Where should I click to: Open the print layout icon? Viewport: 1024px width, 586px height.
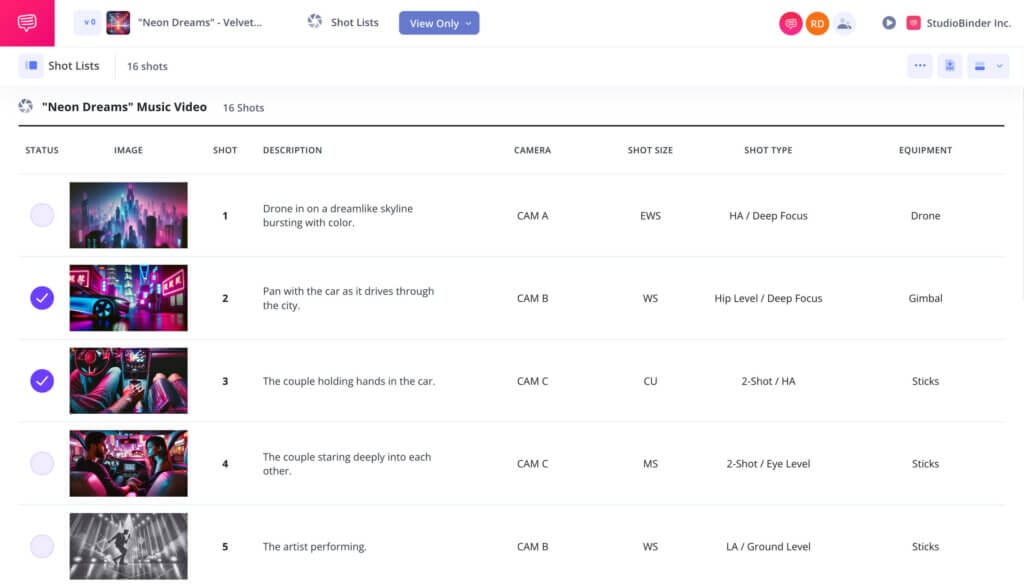[979, 64]
